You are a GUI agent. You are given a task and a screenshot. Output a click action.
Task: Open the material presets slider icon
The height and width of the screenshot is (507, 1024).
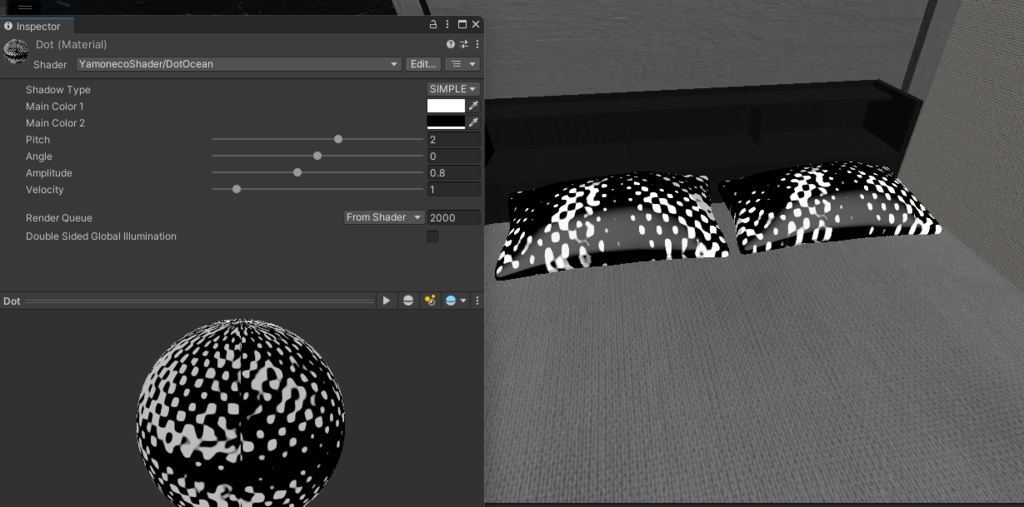[x=464, y=44]
